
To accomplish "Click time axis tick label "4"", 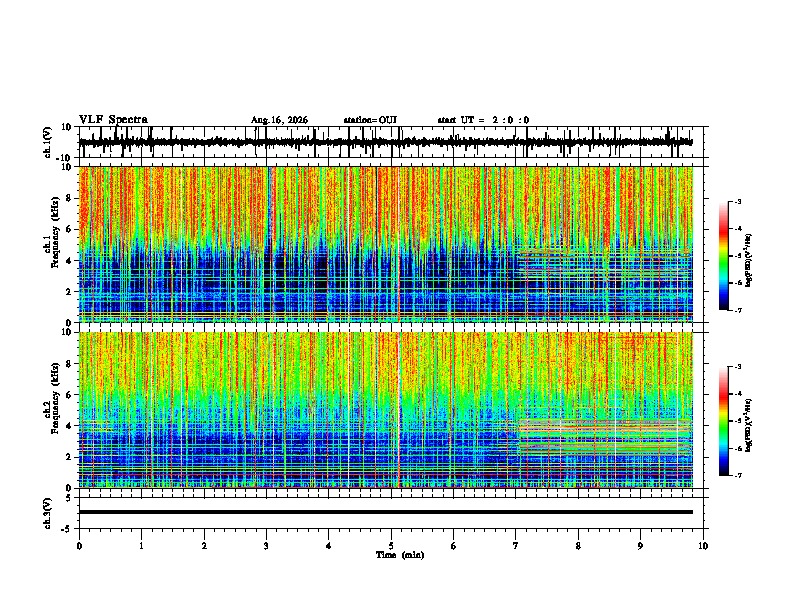I will (x=329, y=546).
